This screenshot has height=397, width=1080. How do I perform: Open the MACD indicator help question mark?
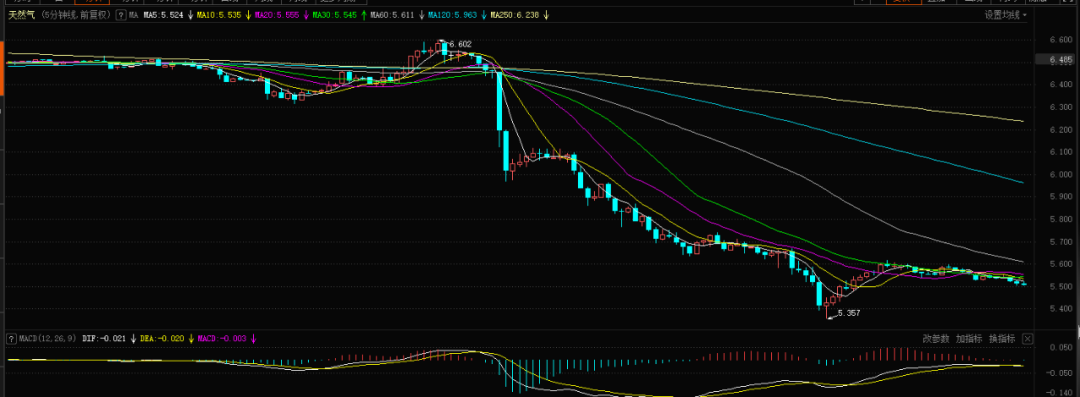point(12,338)
